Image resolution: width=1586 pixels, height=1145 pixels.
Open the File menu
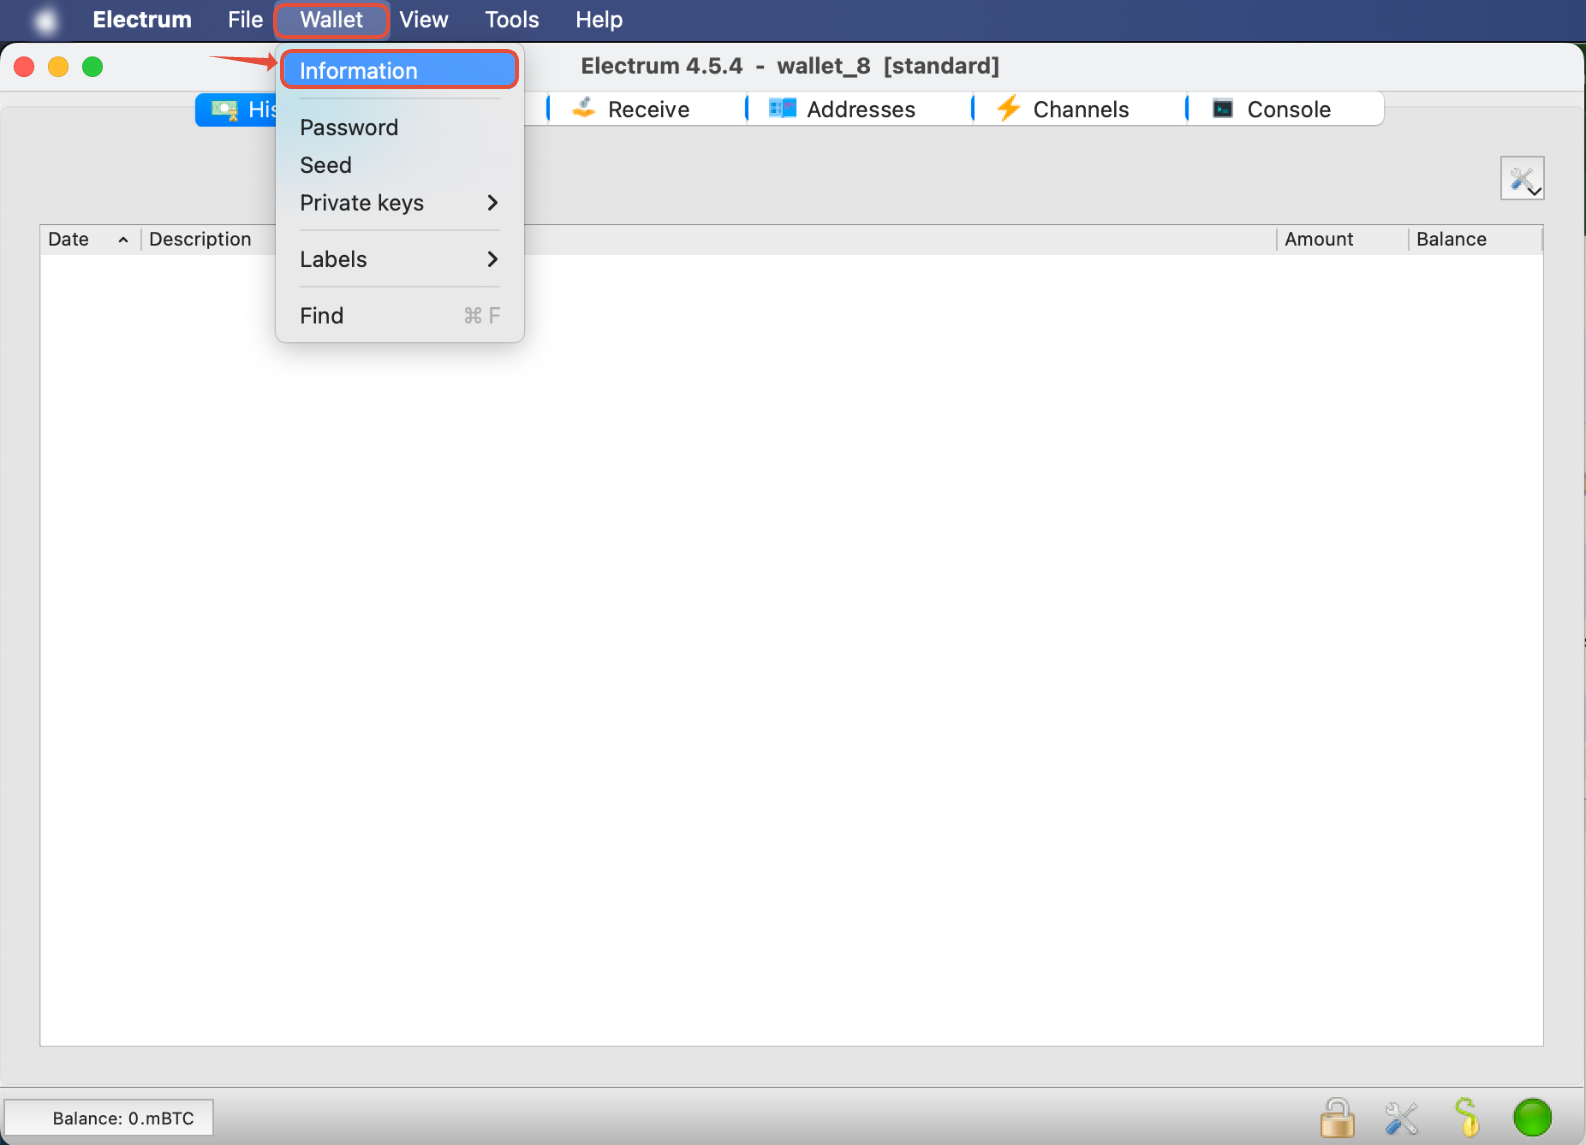click(x=245, y=20)
